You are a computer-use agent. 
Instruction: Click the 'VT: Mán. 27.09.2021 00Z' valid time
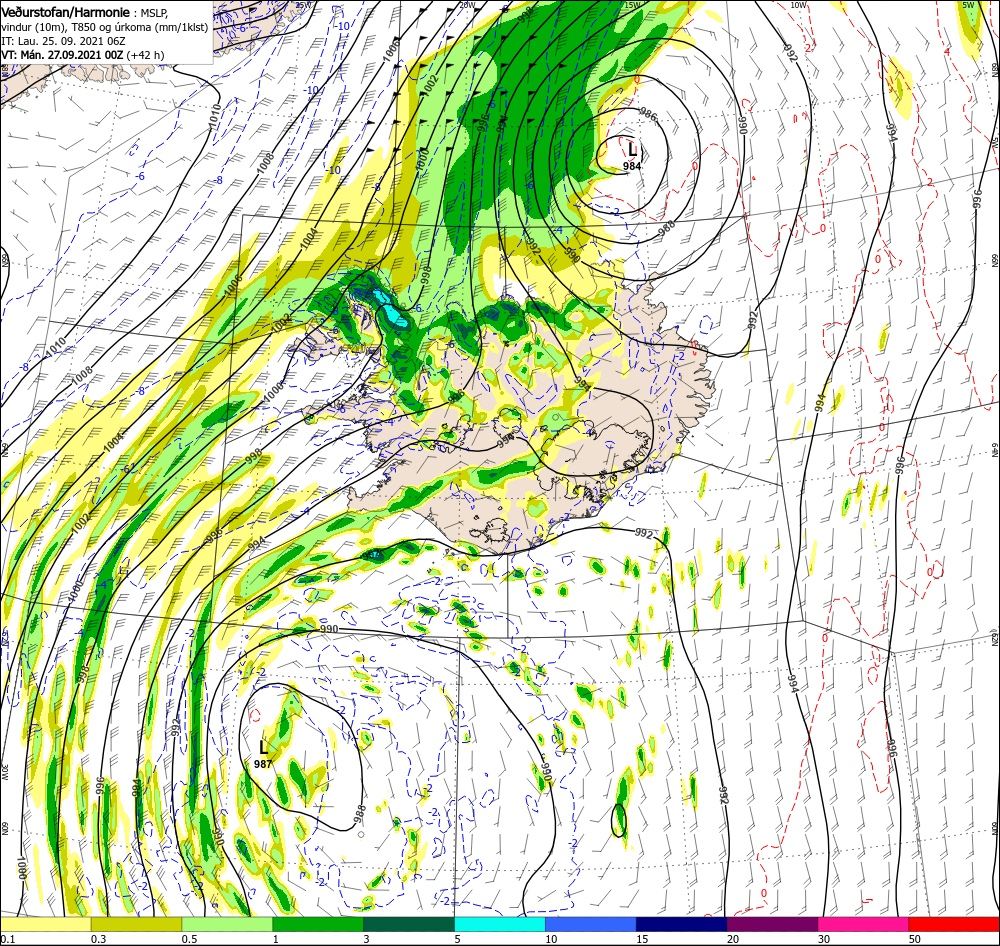tap(62, 55)
